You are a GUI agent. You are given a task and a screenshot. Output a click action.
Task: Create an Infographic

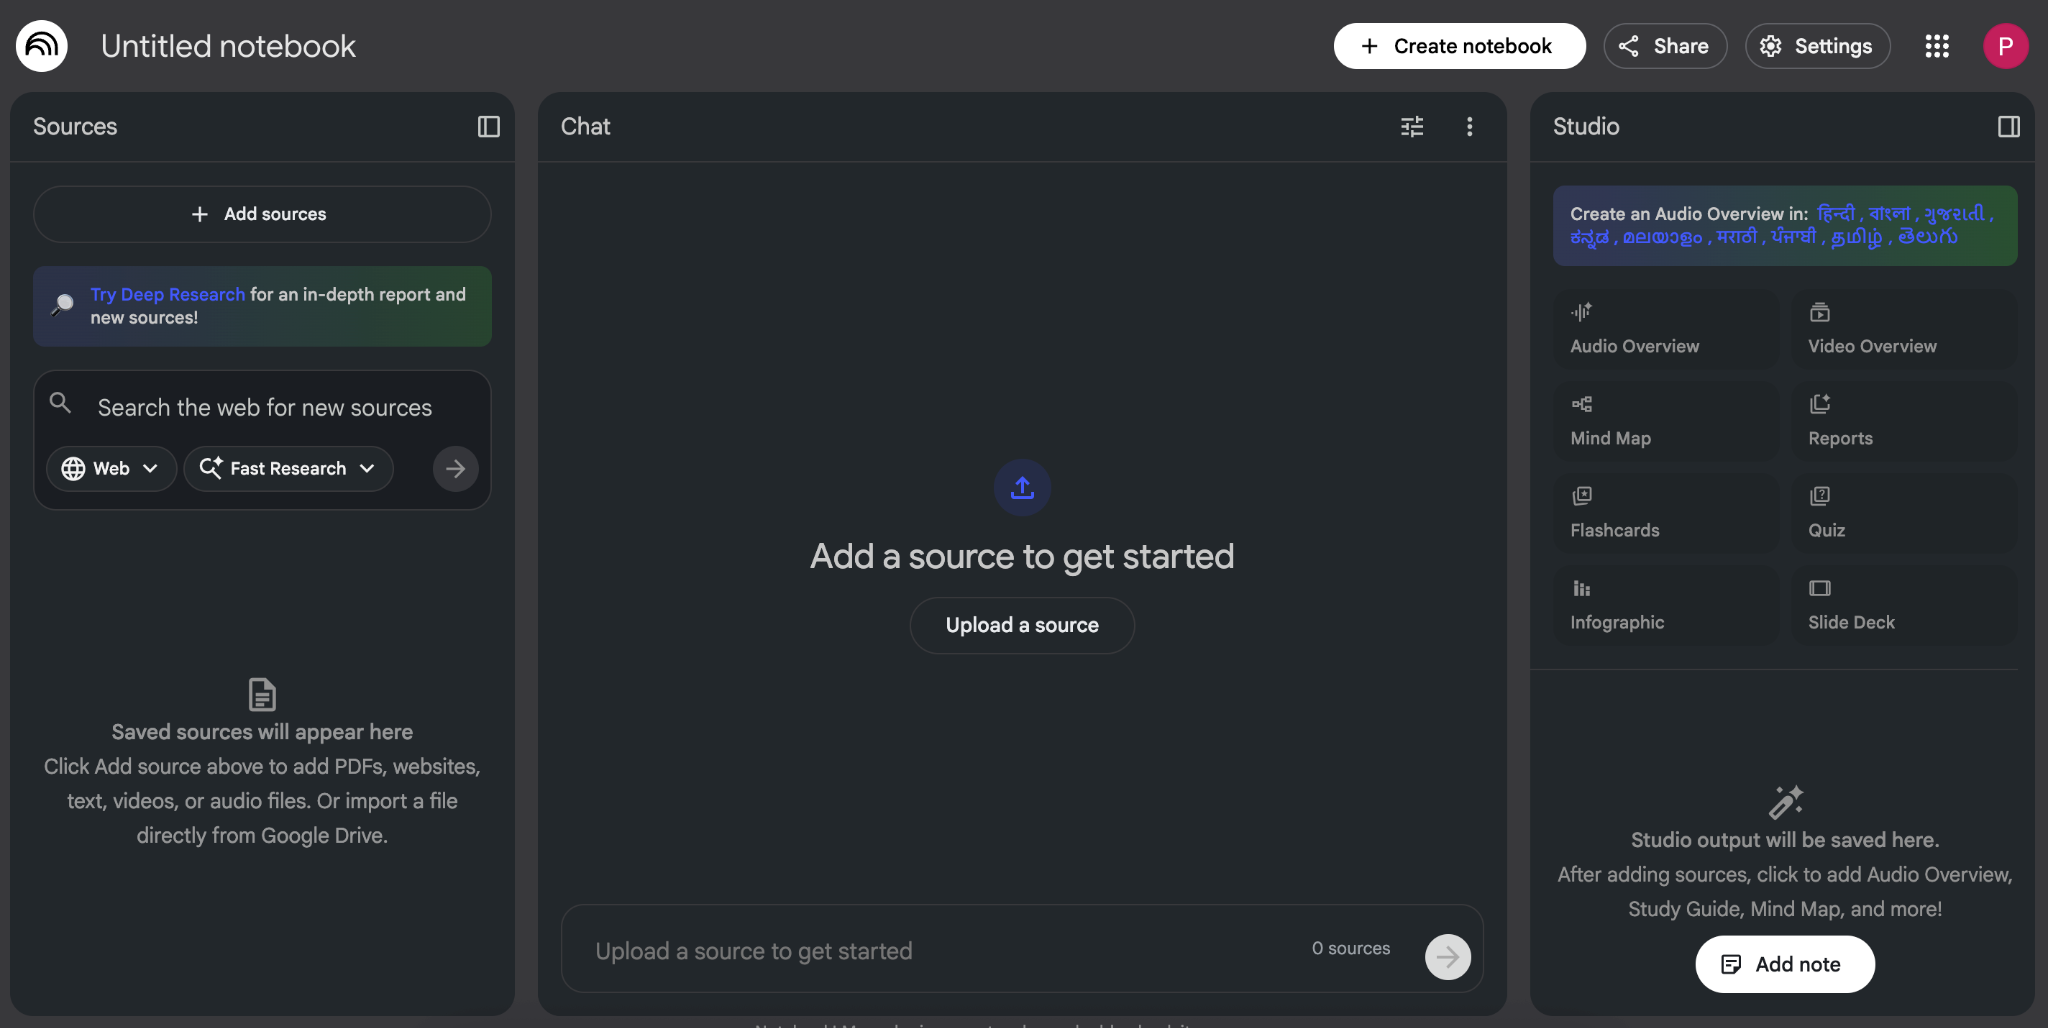[x=1665, y=606]
